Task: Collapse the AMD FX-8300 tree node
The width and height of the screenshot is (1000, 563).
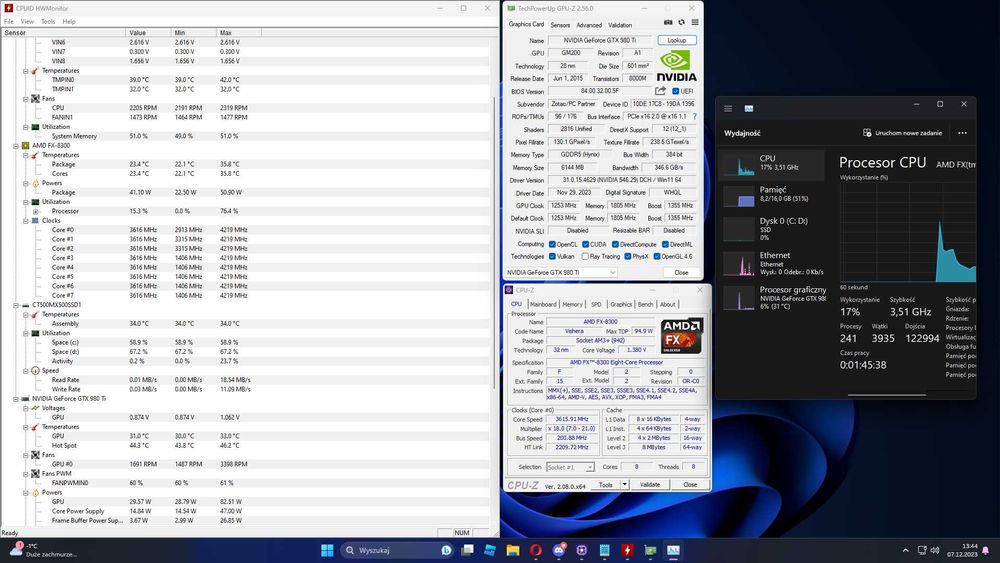Action: (16, 146)
